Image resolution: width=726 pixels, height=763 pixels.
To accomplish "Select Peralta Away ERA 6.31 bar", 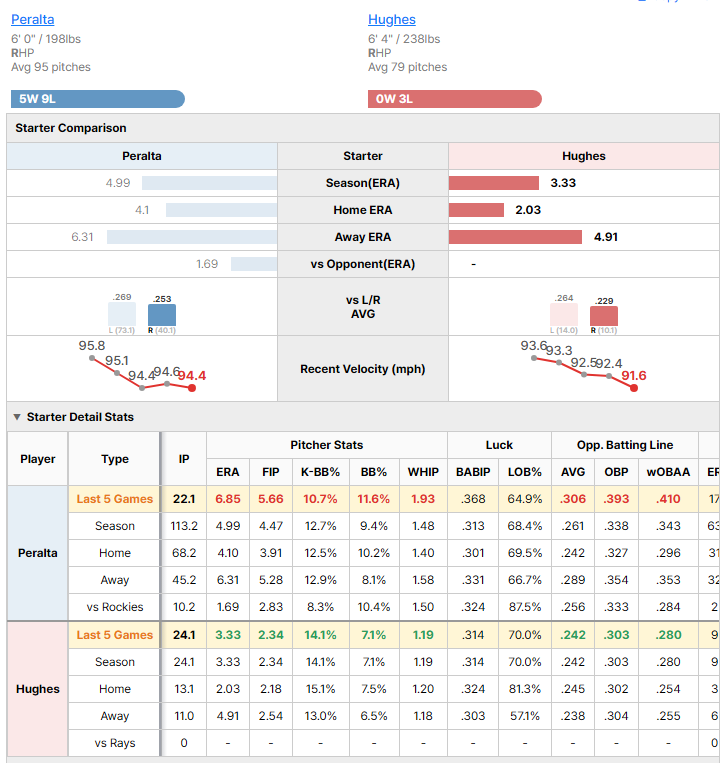I will [192, 237].
